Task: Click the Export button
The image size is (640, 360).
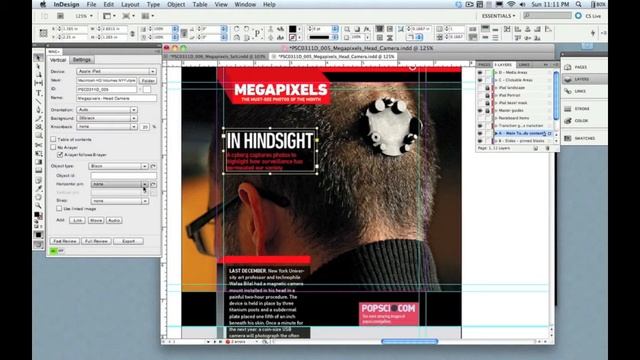Action: click(x=128, y=241)
